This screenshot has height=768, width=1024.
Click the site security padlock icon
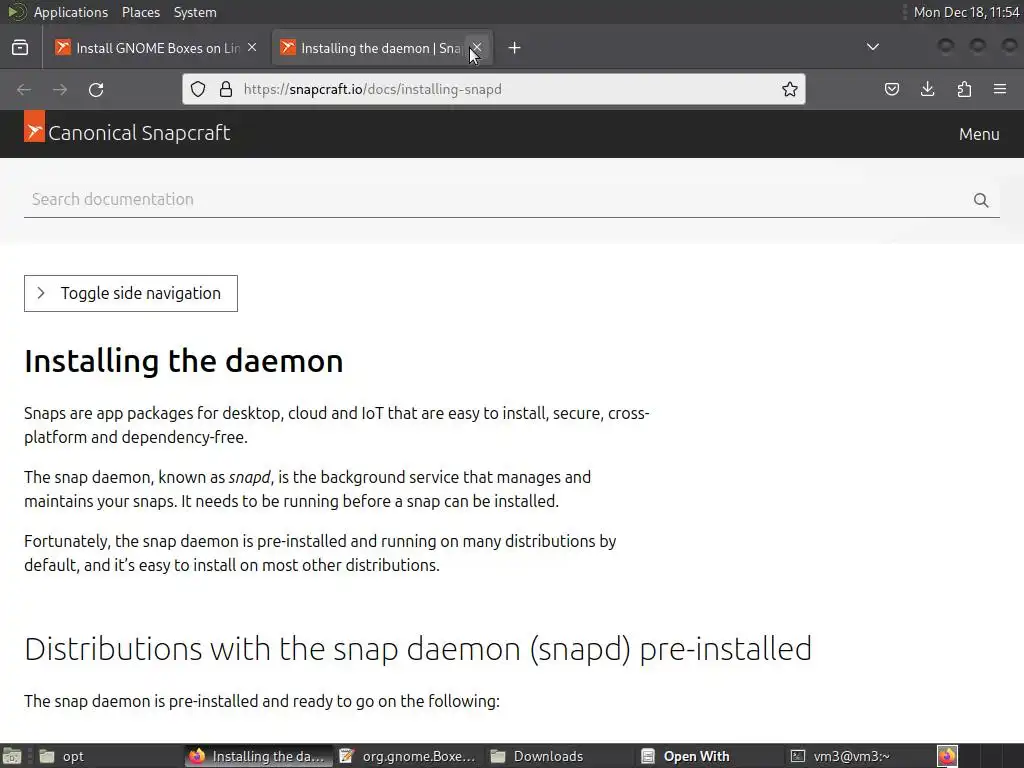[226, 89]
